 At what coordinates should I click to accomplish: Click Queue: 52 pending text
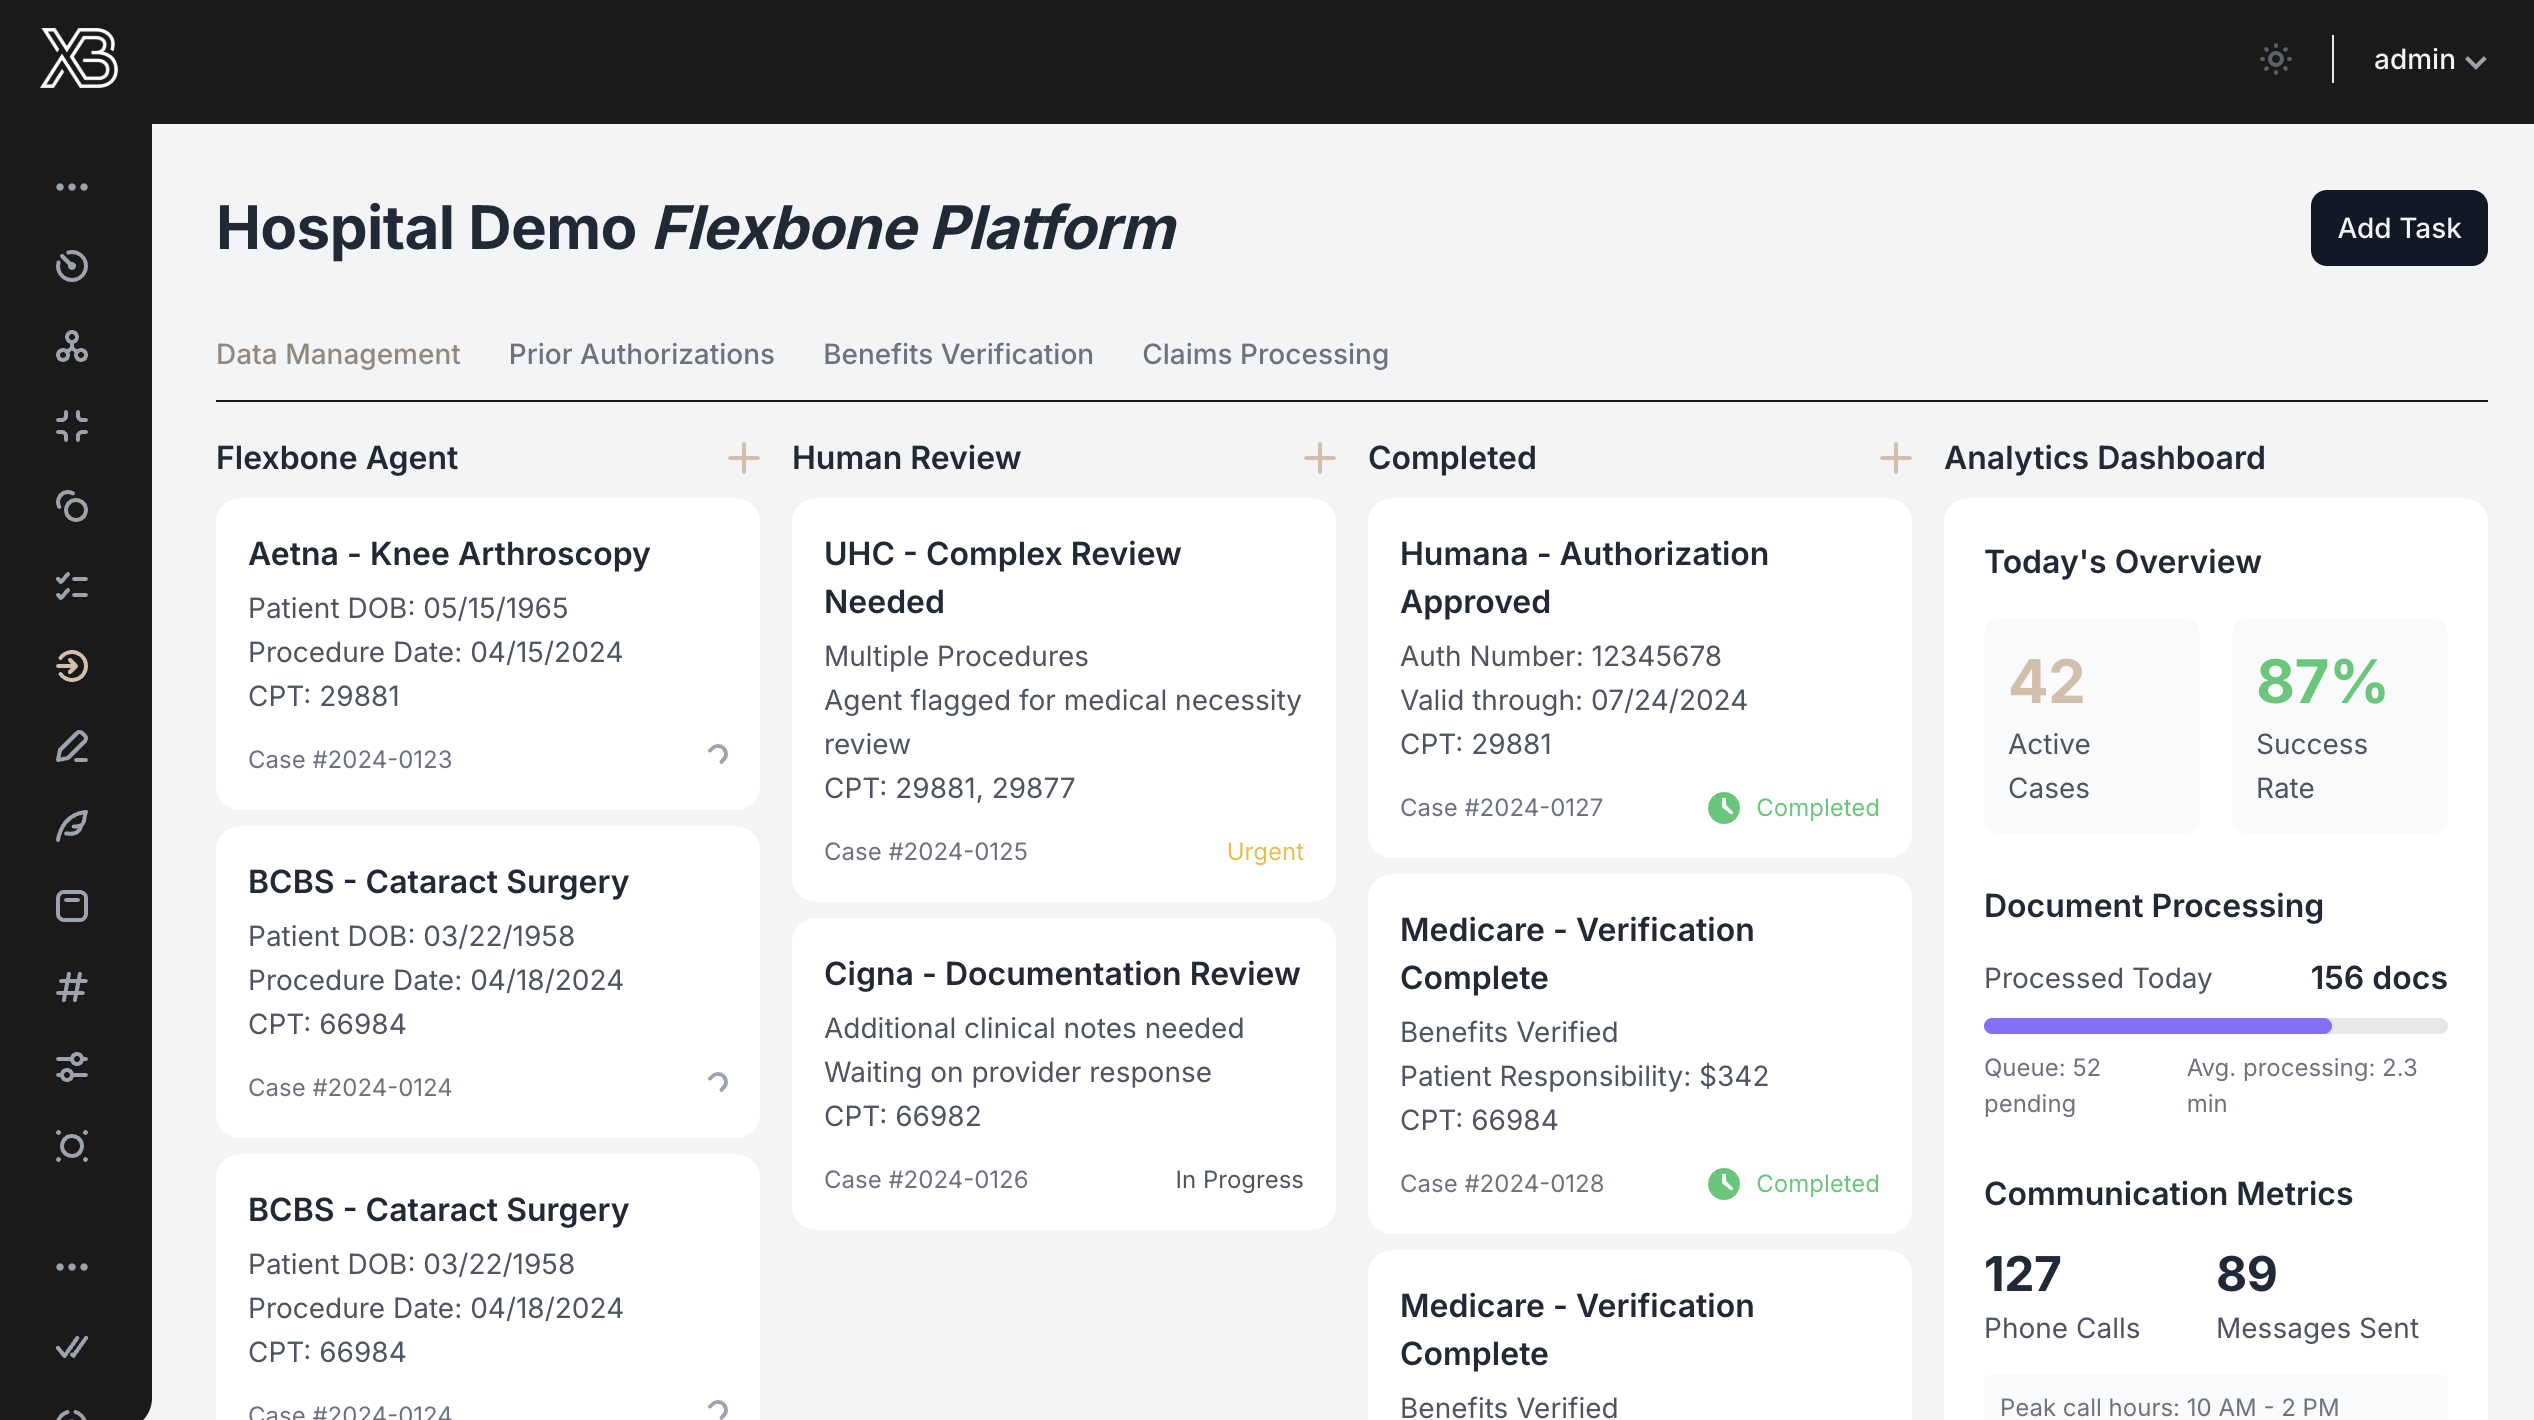2042,1086
